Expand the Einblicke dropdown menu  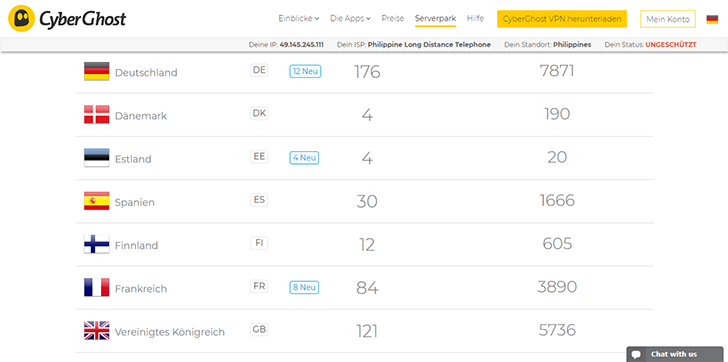(x=299, y=19)
